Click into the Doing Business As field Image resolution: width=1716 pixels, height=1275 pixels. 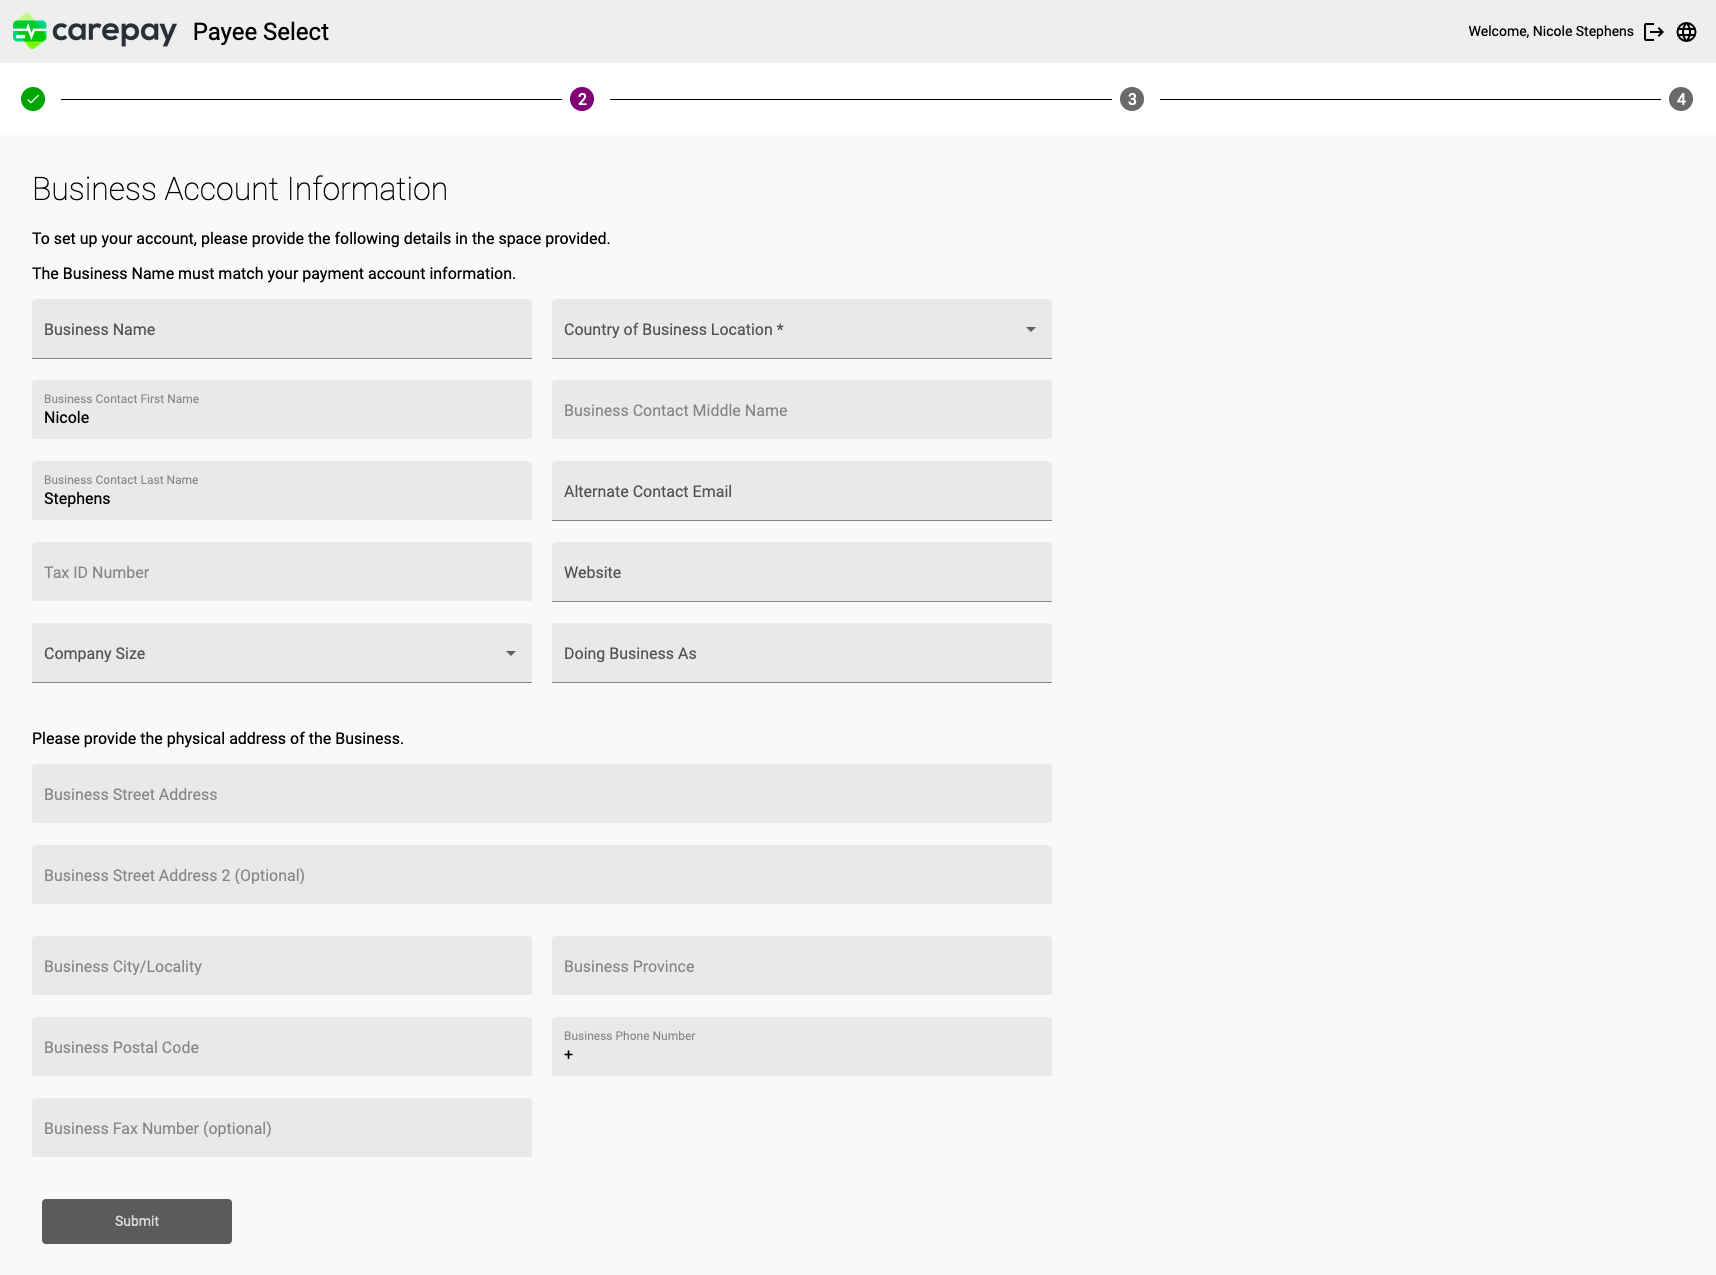point(801,653)
